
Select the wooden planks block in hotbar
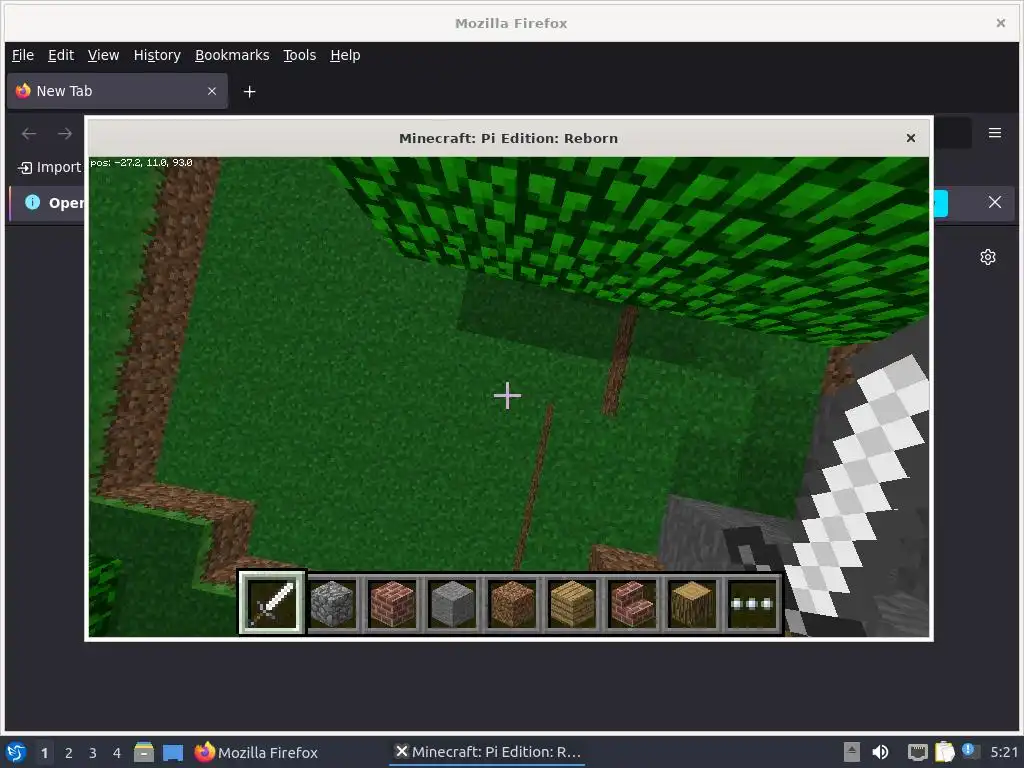click(x=572, y=603)
